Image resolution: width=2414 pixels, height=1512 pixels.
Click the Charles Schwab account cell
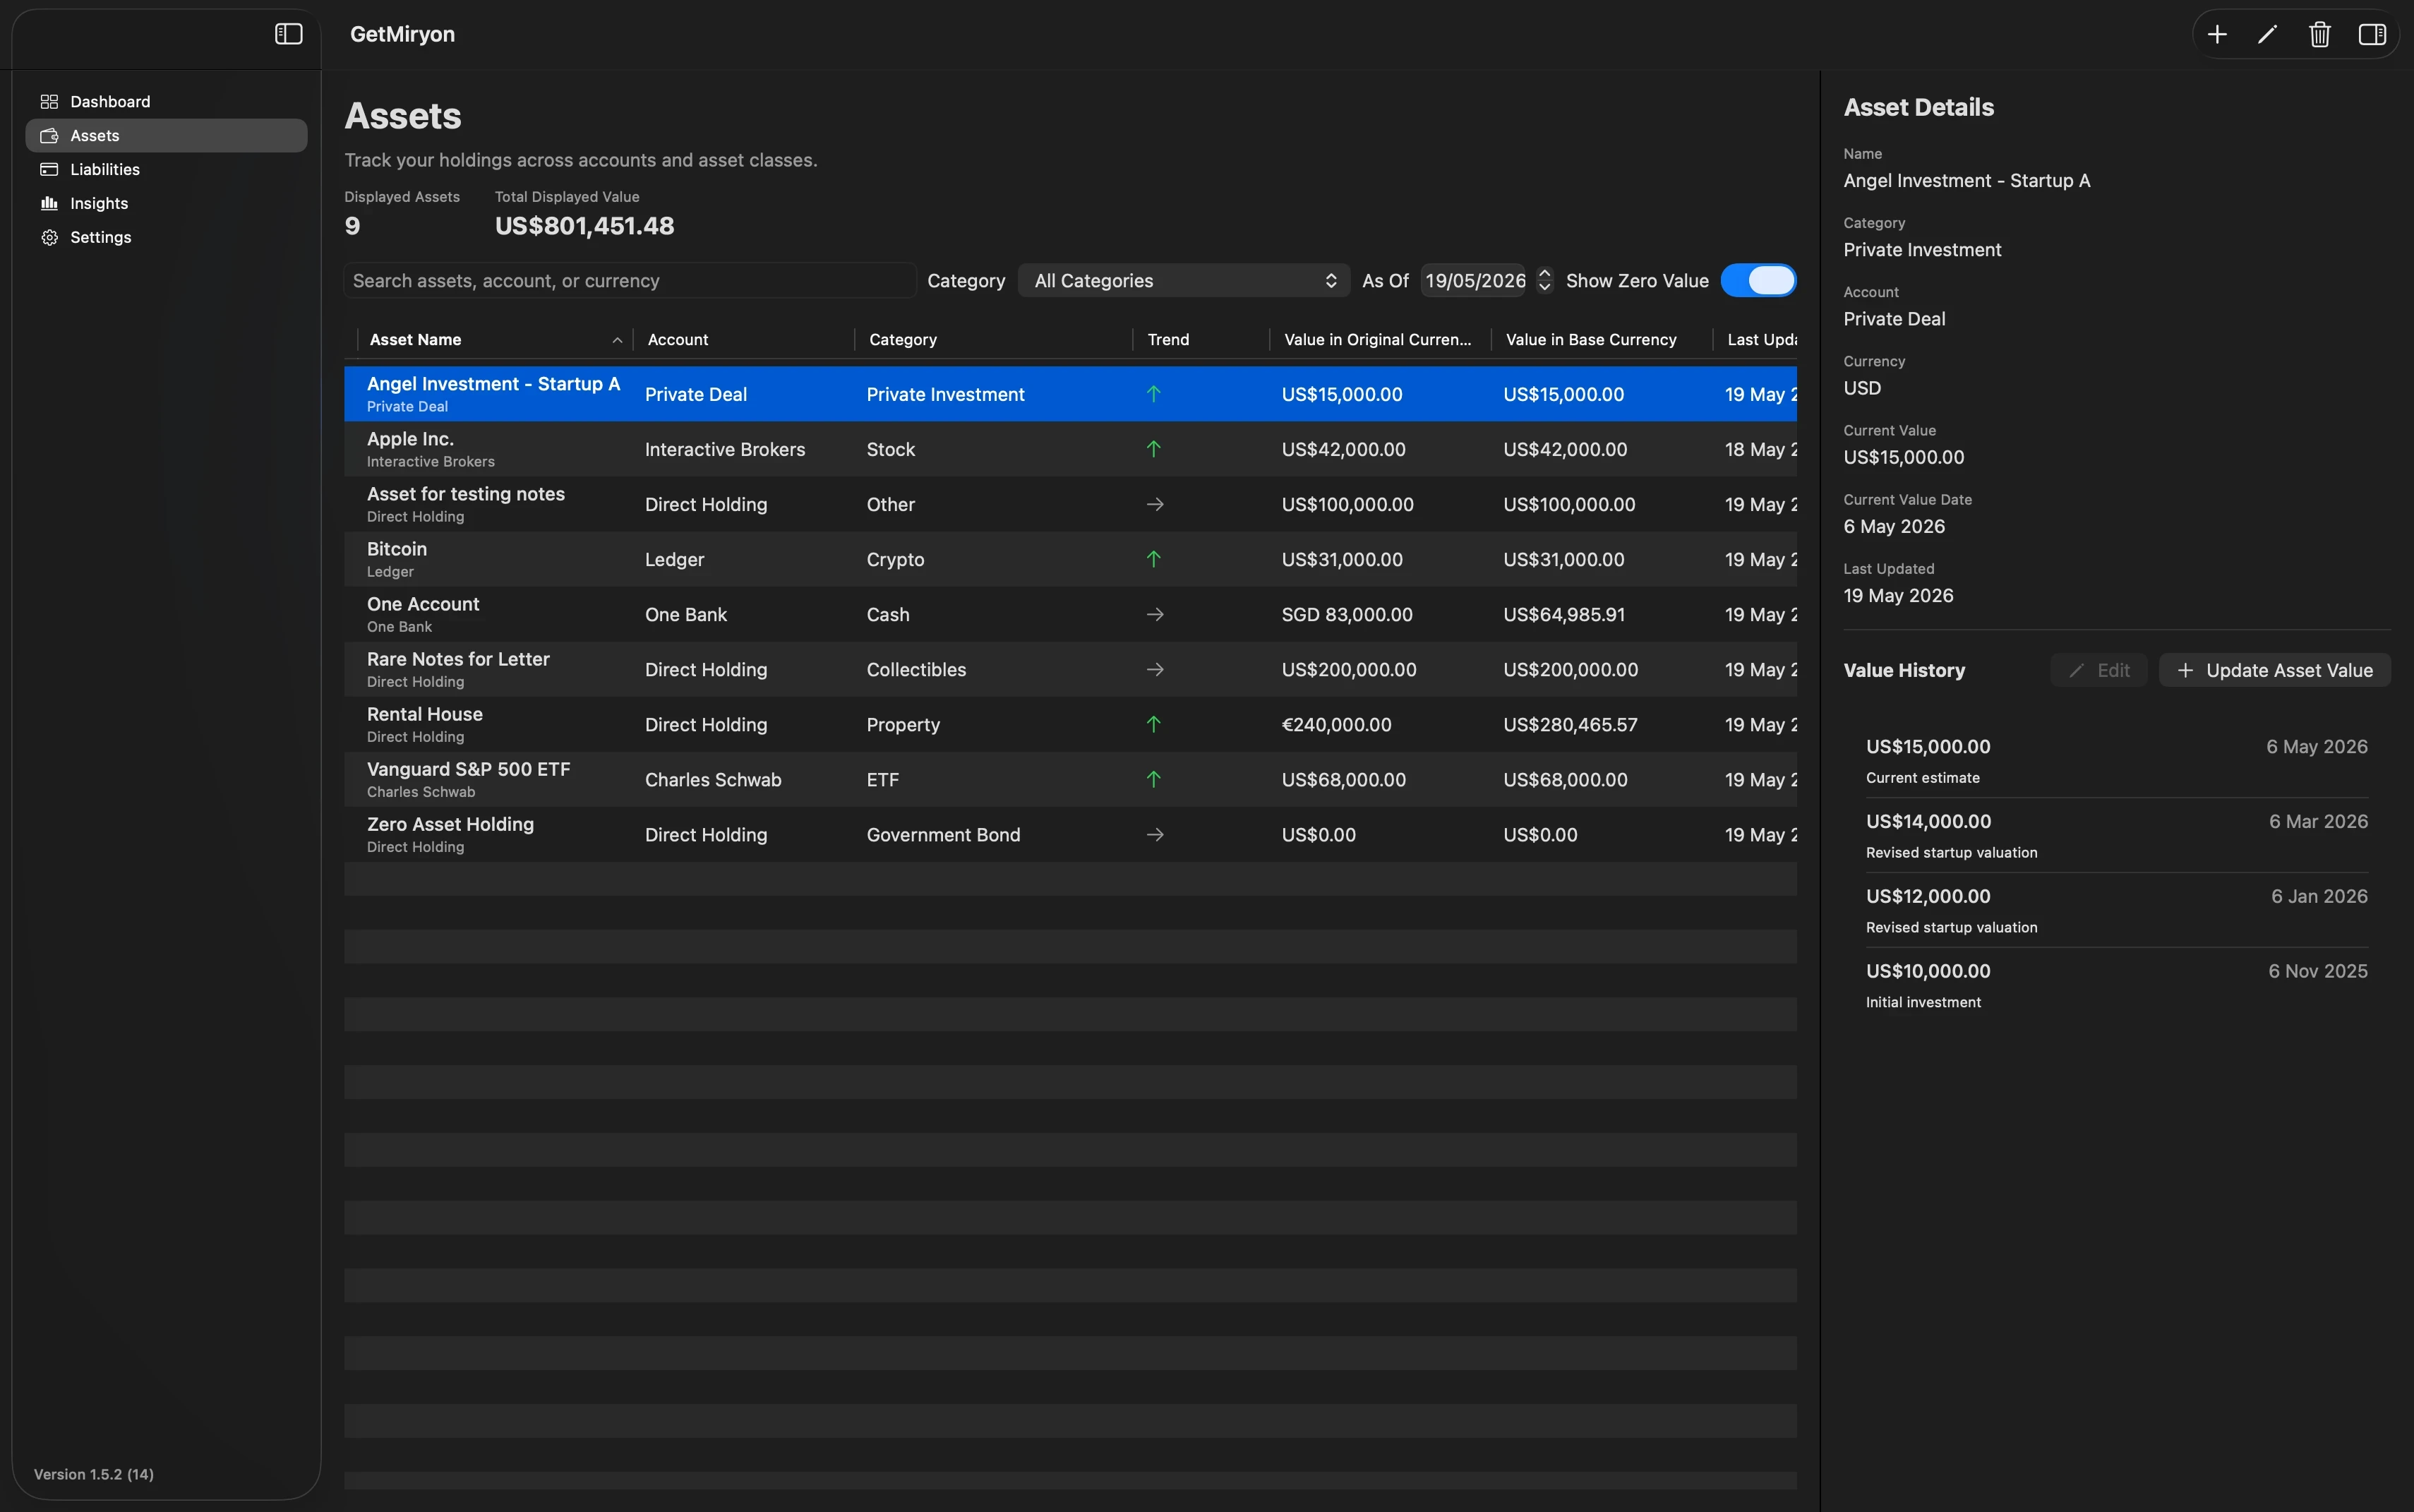[712, 779]
